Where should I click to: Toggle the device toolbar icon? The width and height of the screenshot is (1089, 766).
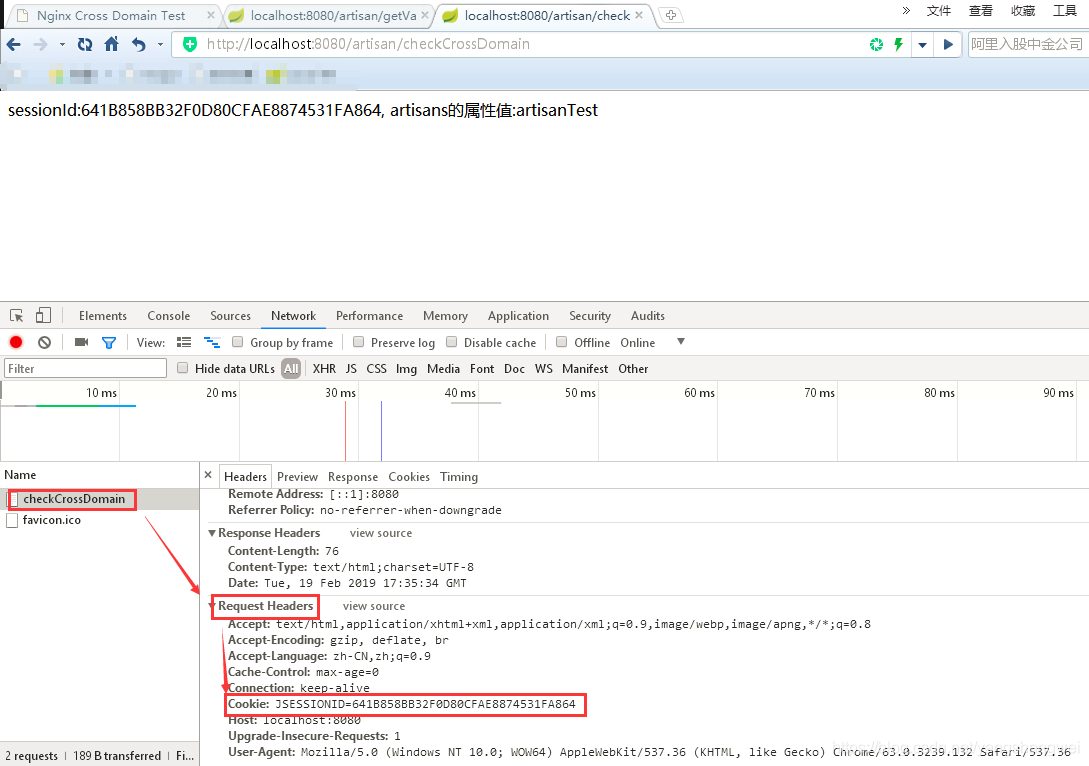pyautogui.click(x=43, y=316)
